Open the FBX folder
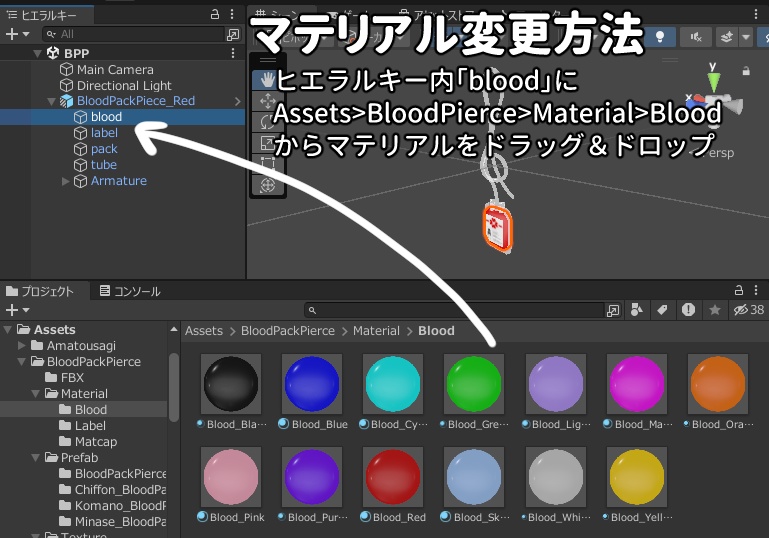 pos(64,378)
